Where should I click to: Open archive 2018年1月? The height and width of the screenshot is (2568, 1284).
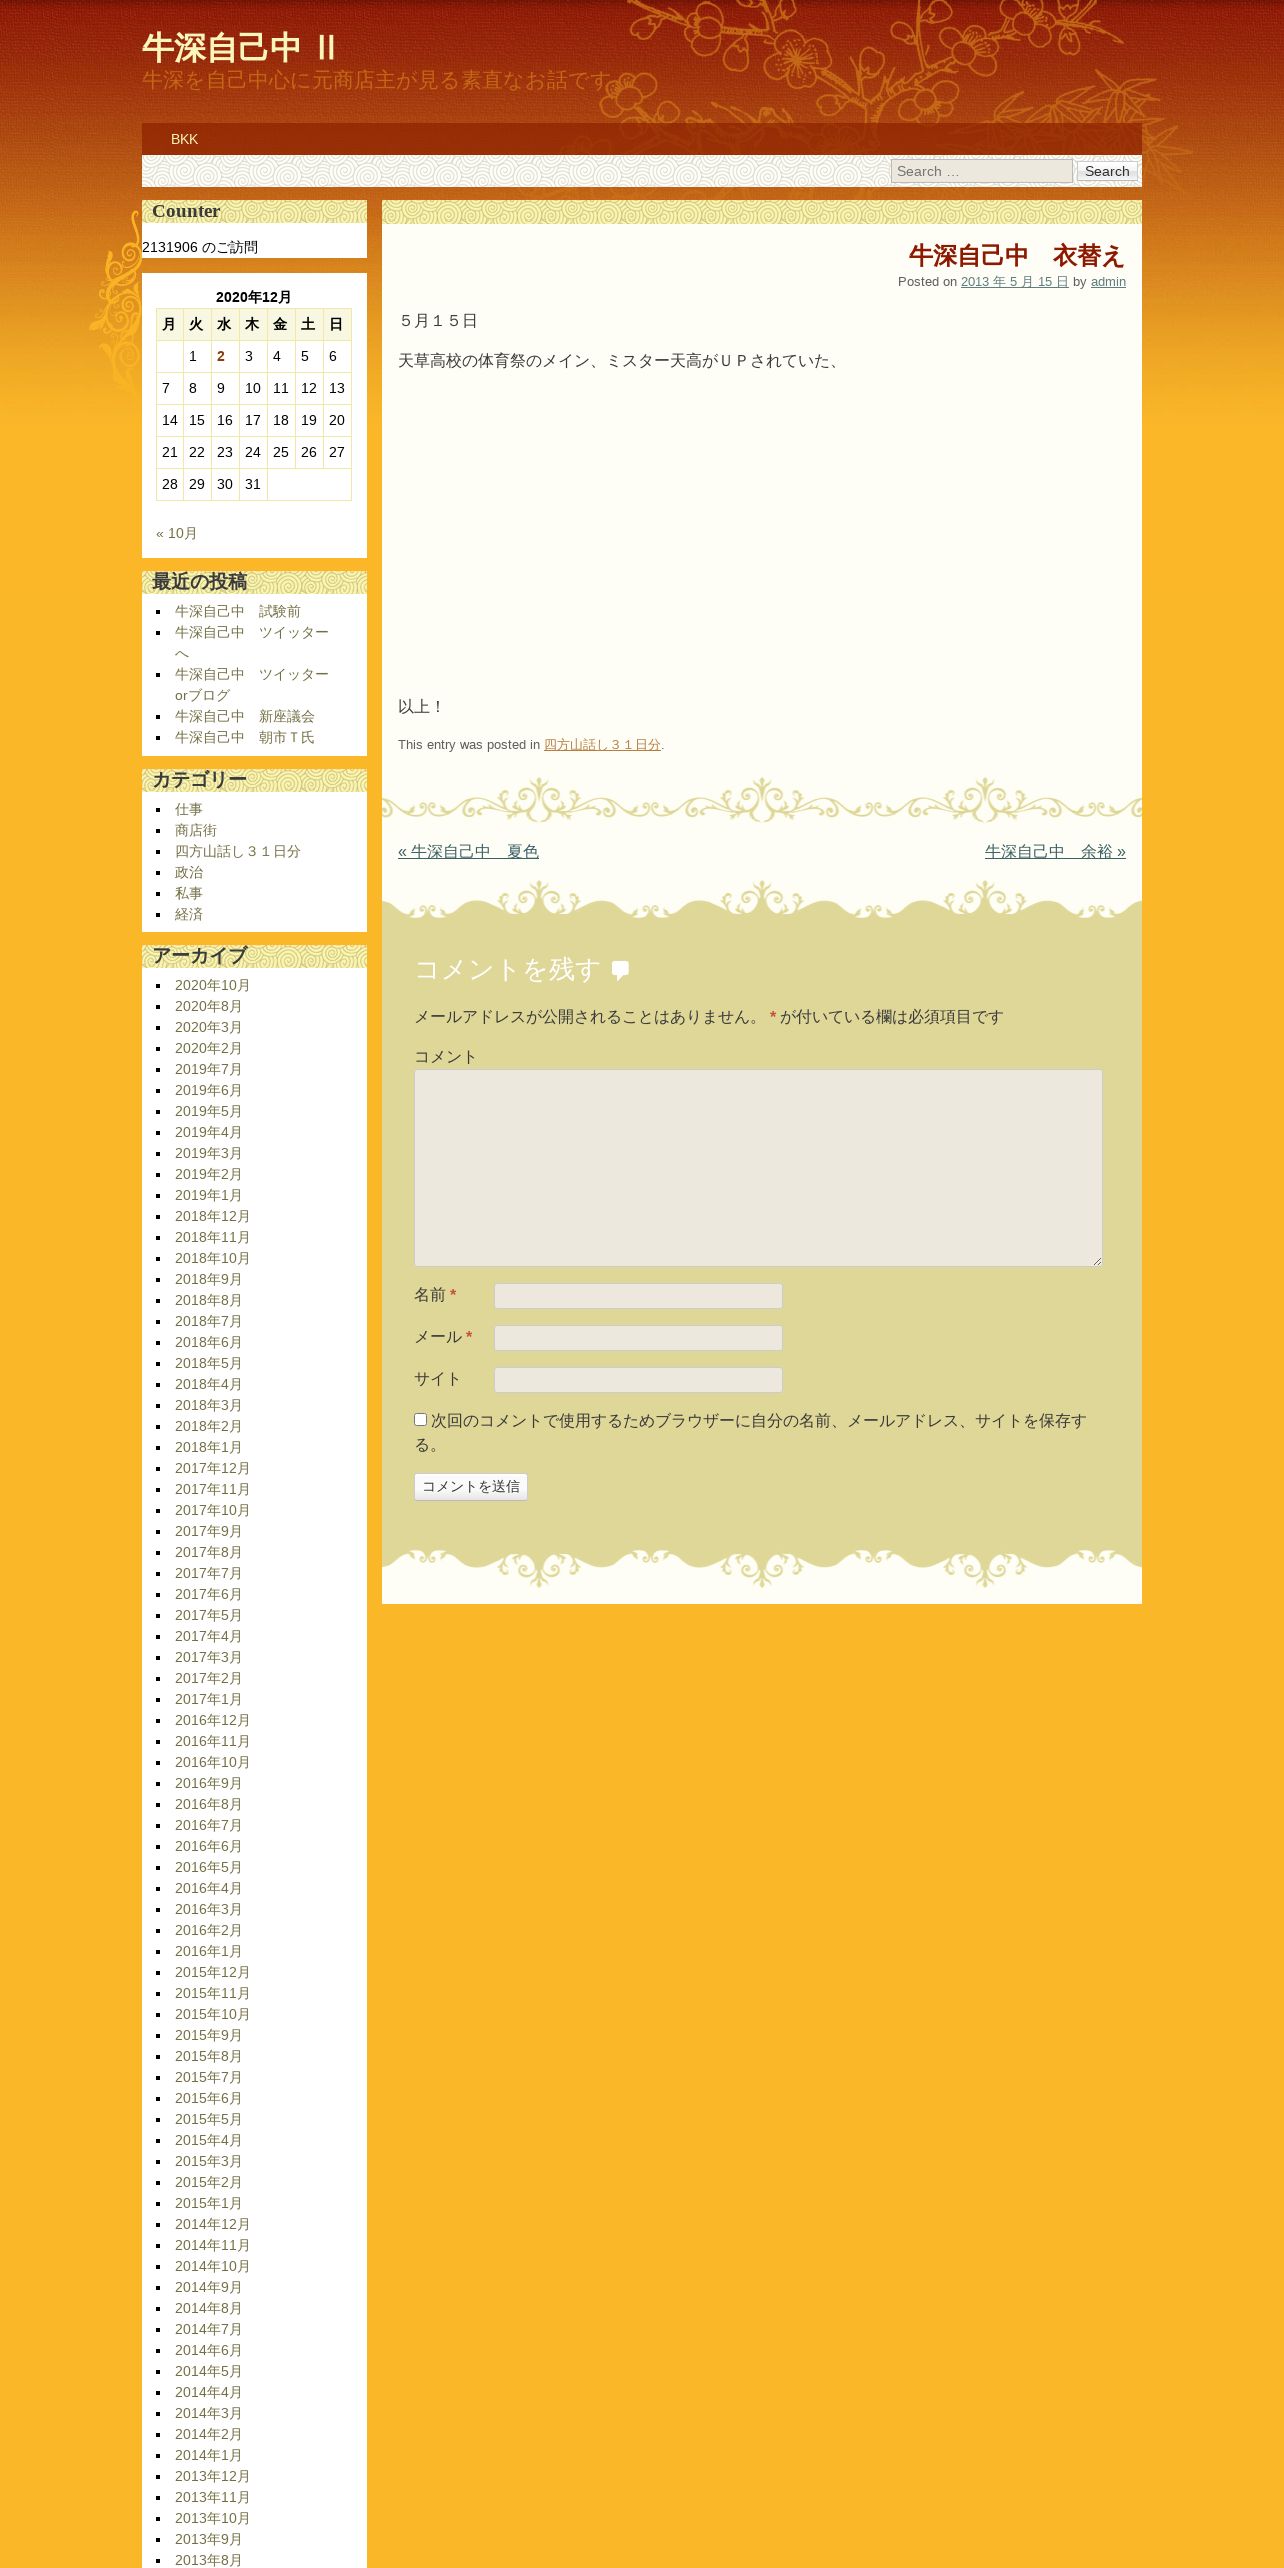209,1447
